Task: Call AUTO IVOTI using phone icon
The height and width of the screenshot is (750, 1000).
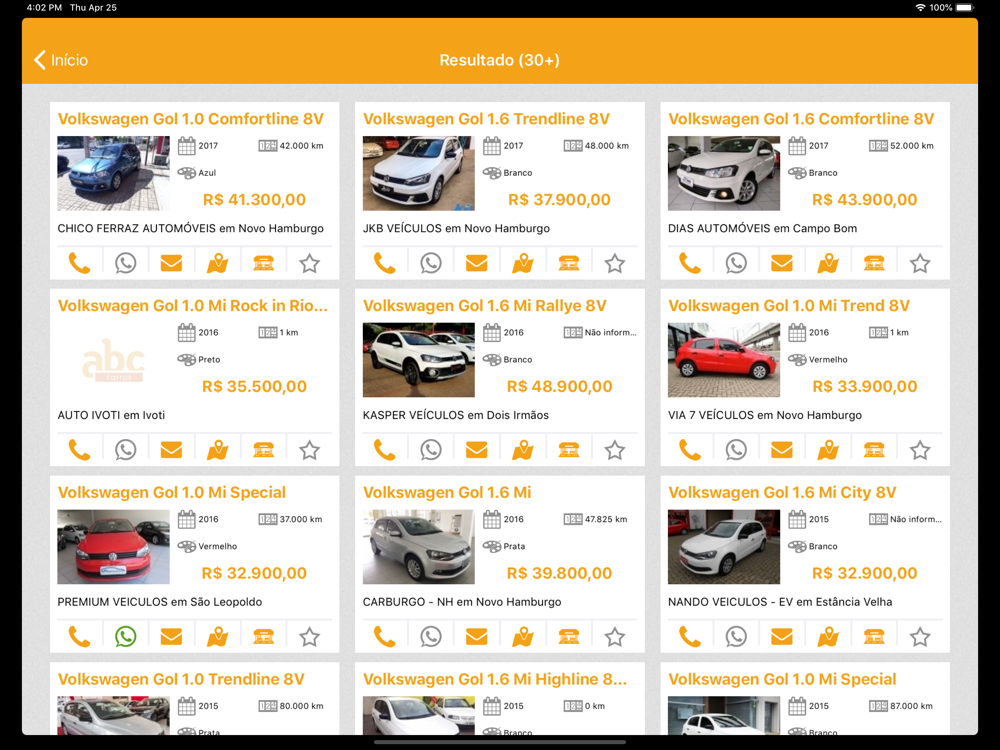Action: (x=79, y=450)
